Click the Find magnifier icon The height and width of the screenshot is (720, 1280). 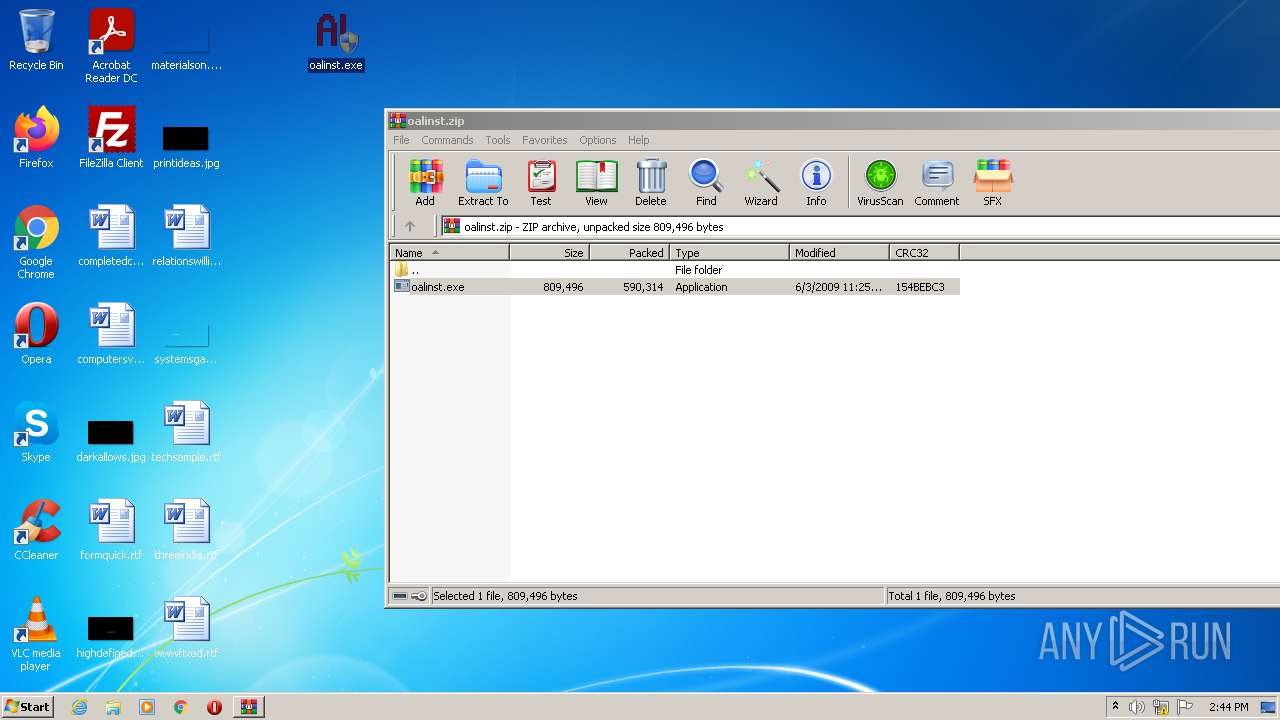tap(706, 182)
